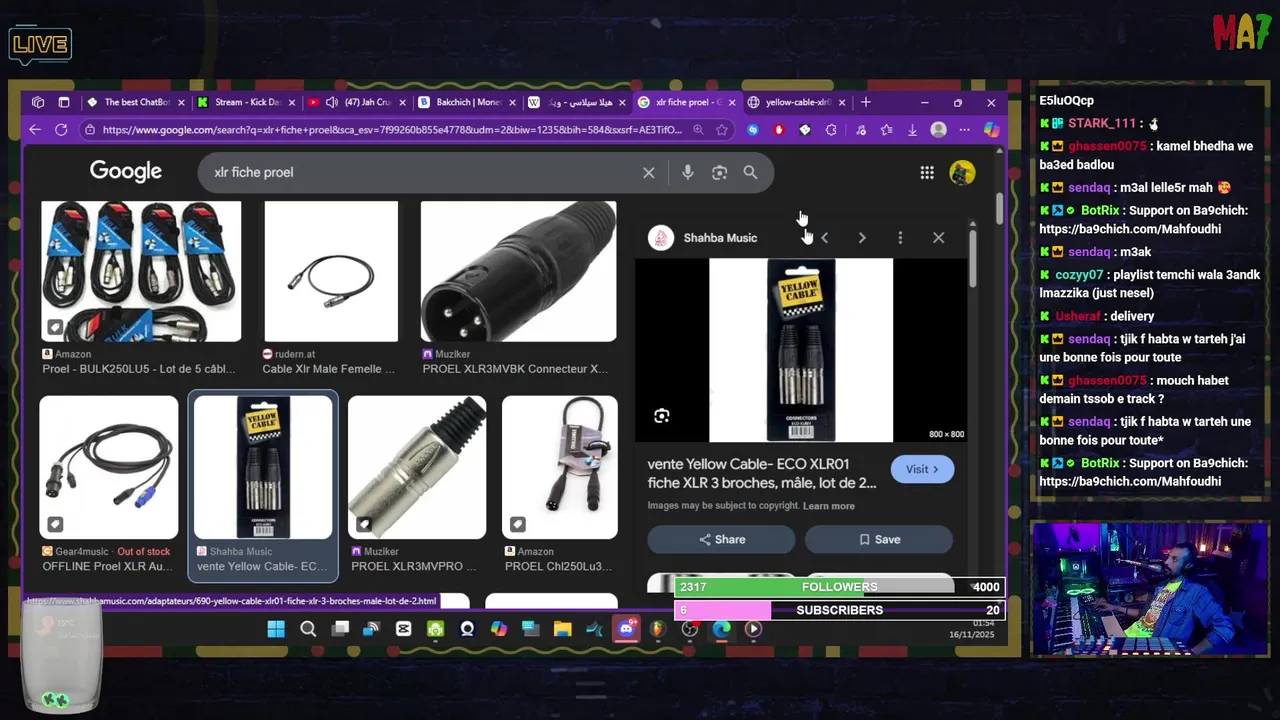Open the browser settings and more menu
The image size is (1280, 720).
[964, 130]
